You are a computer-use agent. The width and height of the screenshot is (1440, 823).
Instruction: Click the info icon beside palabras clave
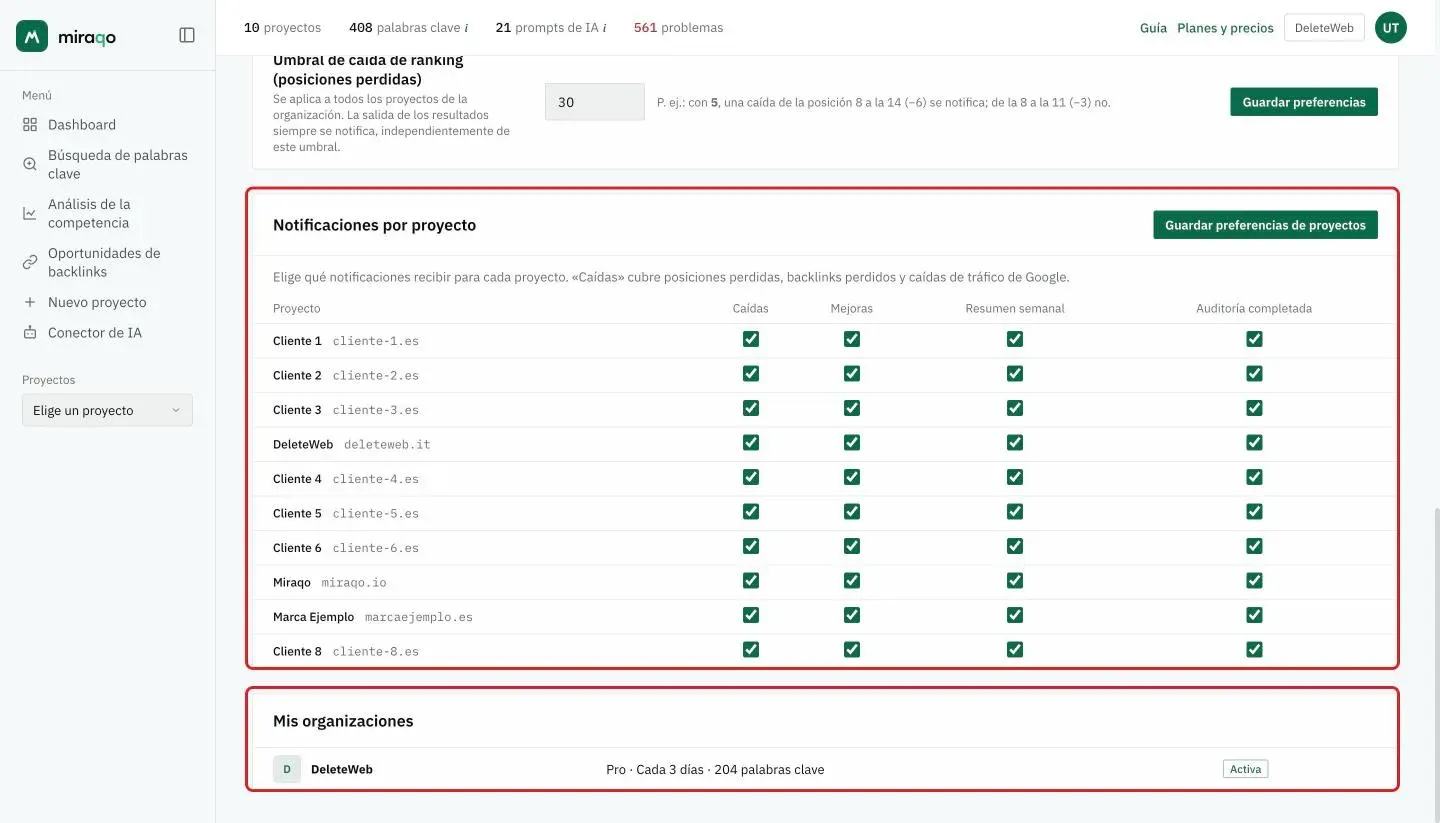click(x=466, y=28)
